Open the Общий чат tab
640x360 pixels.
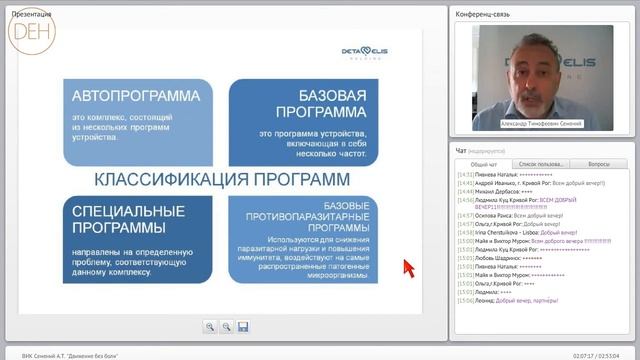coord(484,164)
